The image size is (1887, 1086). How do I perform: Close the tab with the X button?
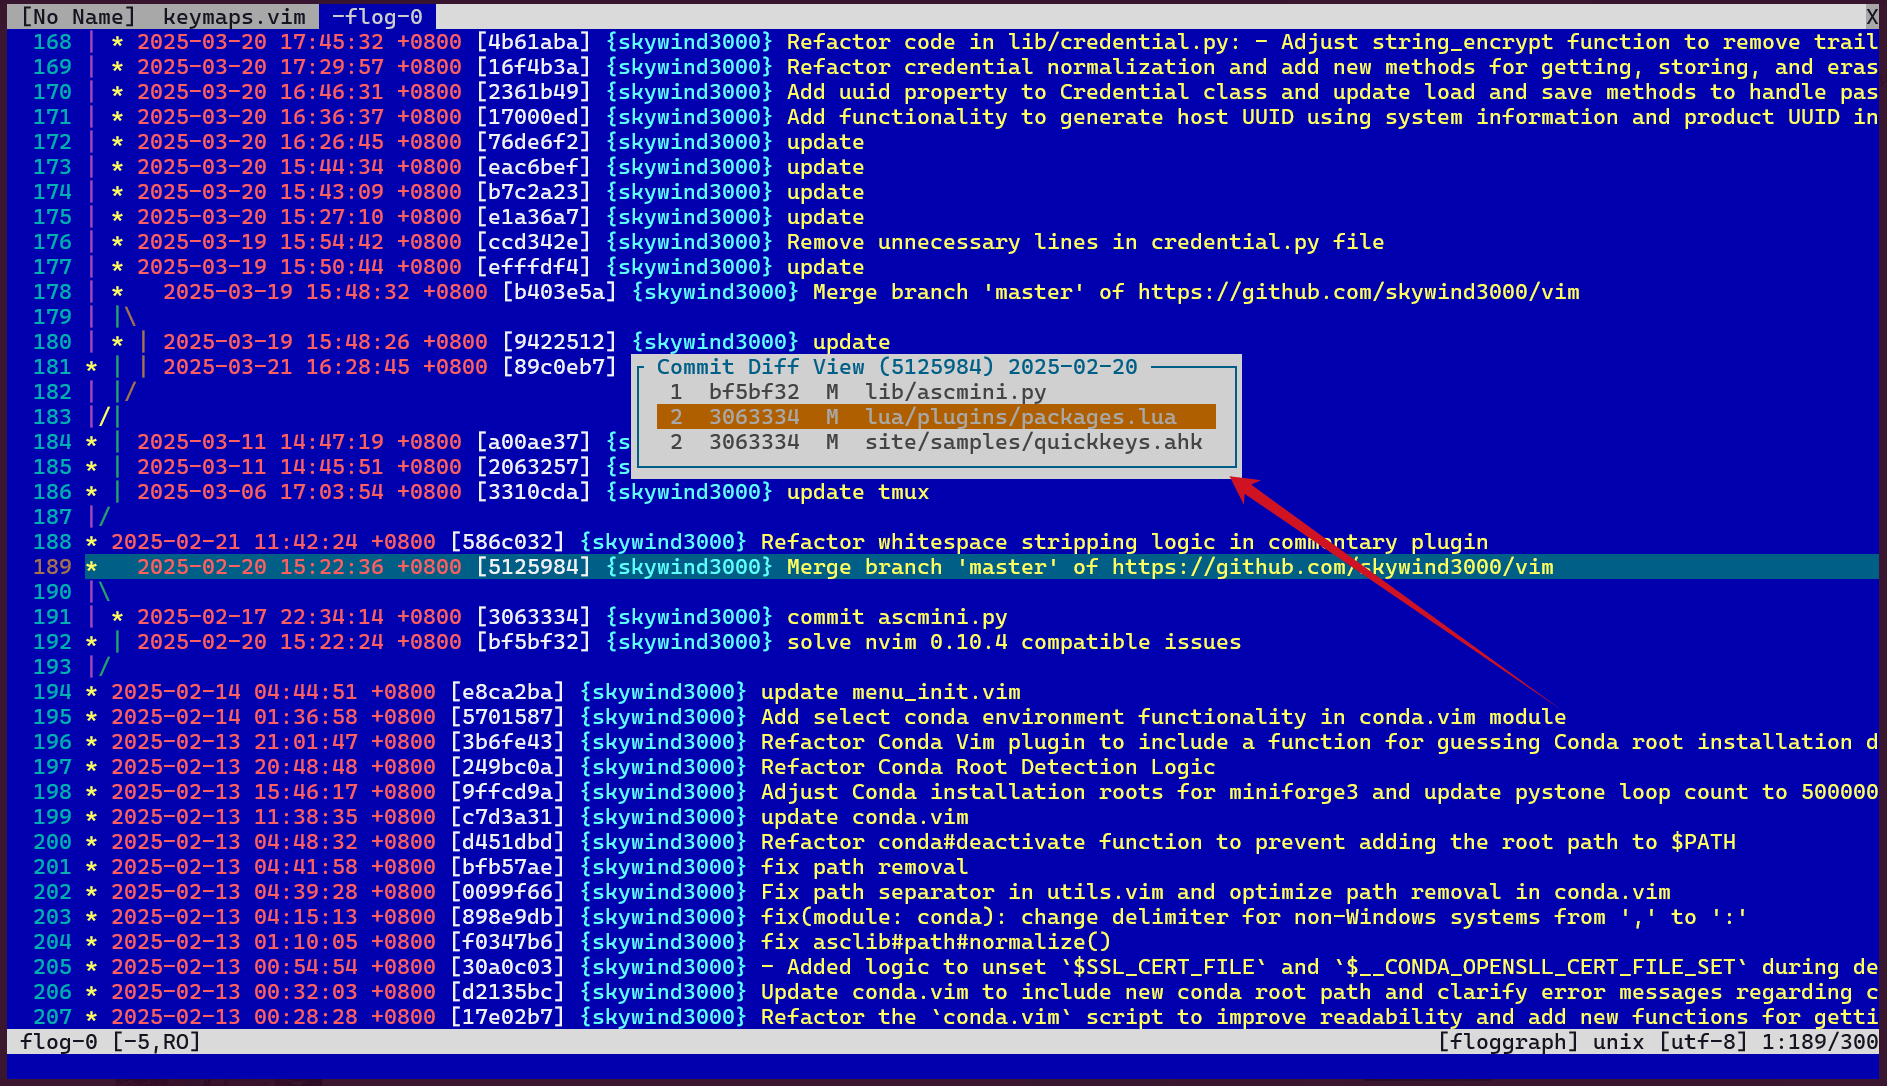[x=1871, y=17]
